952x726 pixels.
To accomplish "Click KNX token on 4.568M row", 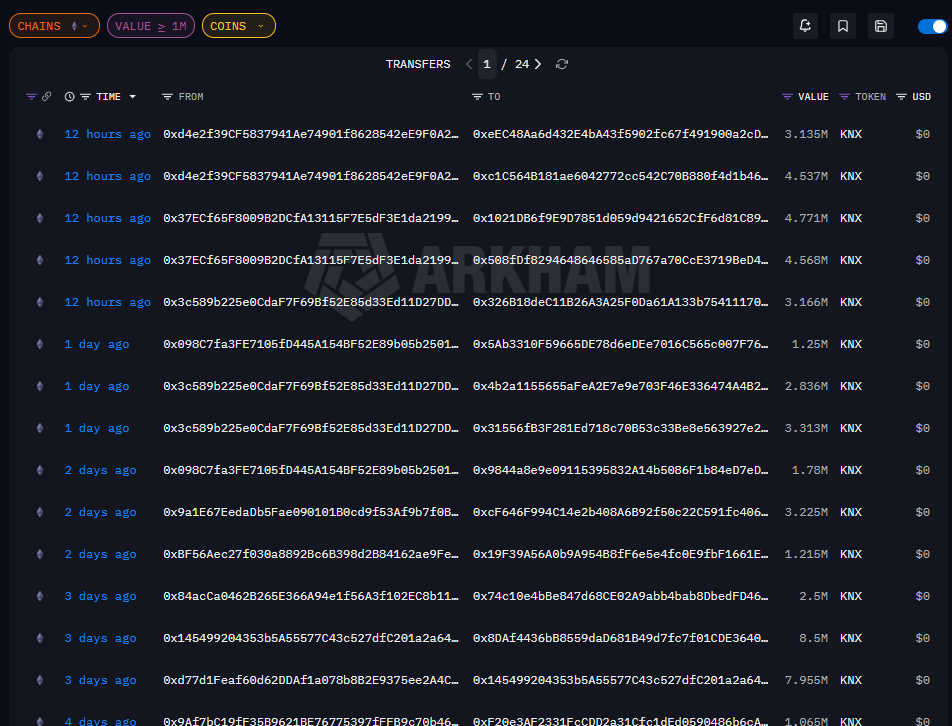I will pos(851,260).
